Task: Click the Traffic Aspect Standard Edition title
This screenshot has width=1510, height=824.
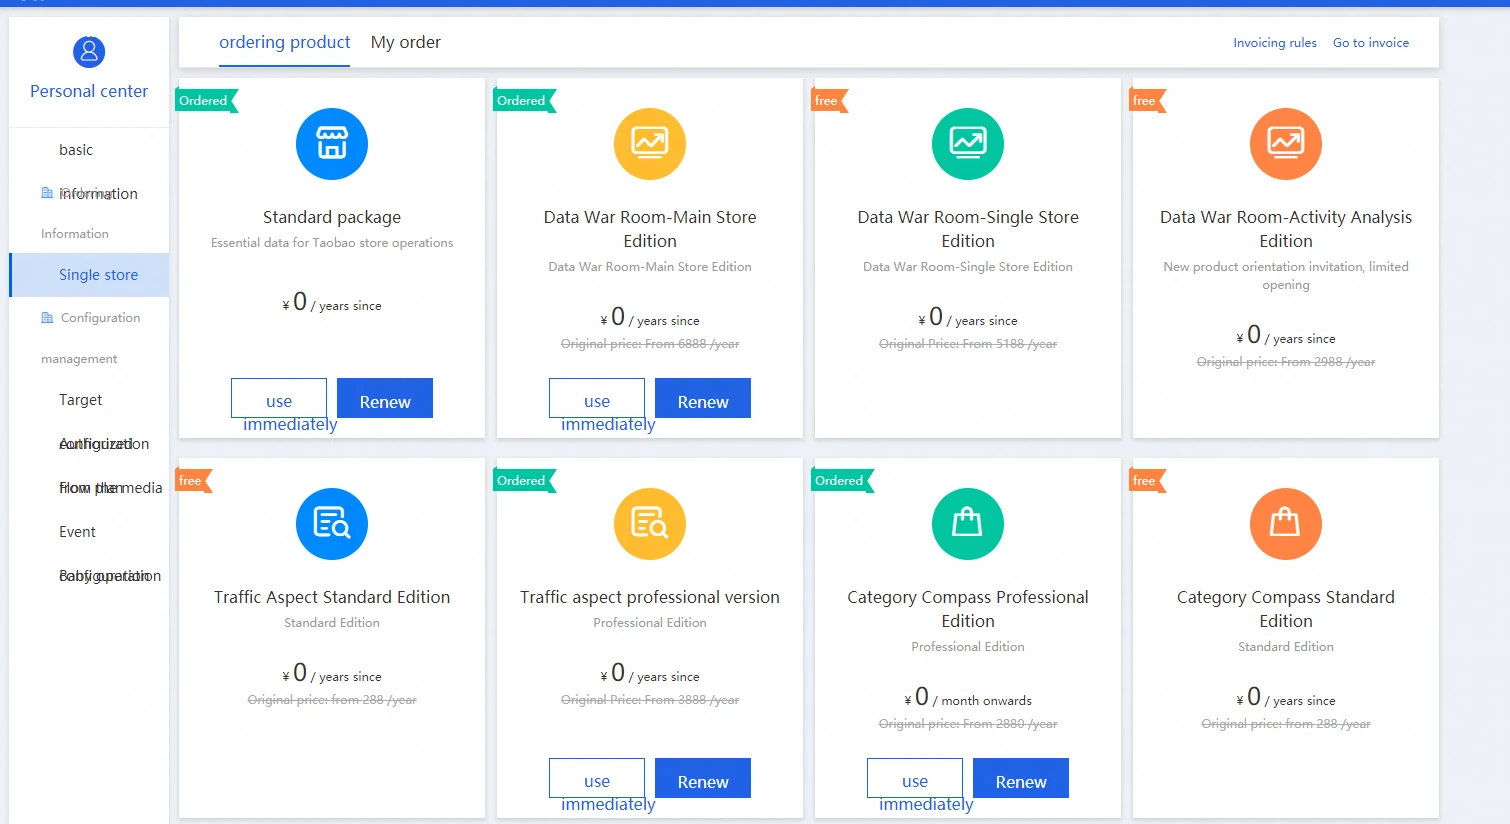Action: (332, 597)
